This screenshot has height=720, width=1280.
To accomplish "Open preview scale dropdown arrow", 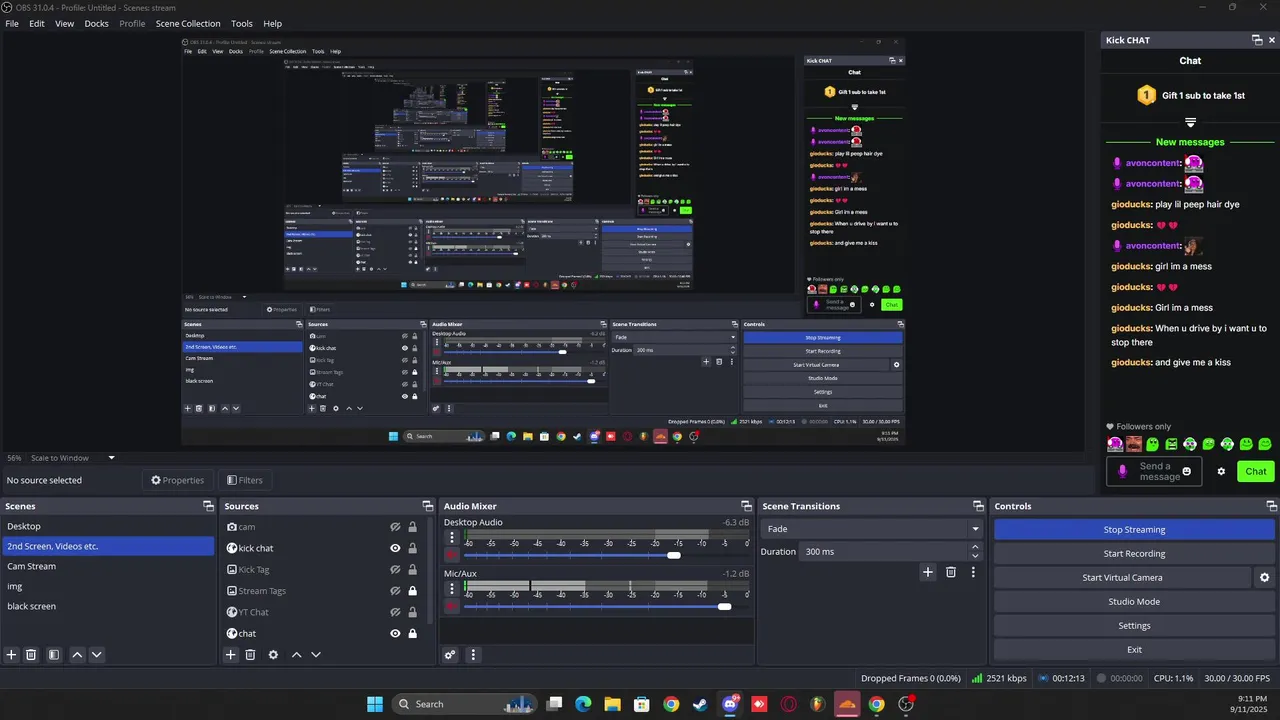I will point(111,458).
